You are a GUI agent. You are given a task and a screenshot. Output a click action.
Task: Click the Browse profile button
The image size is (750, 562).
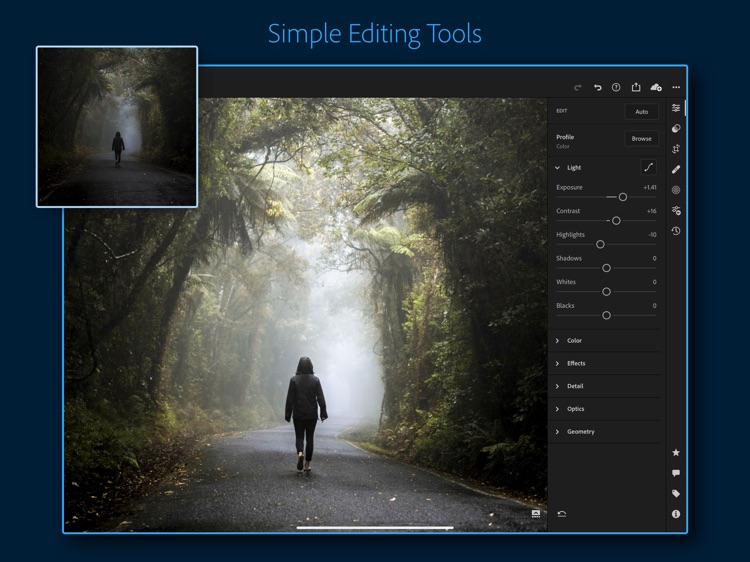coord(641,139)
